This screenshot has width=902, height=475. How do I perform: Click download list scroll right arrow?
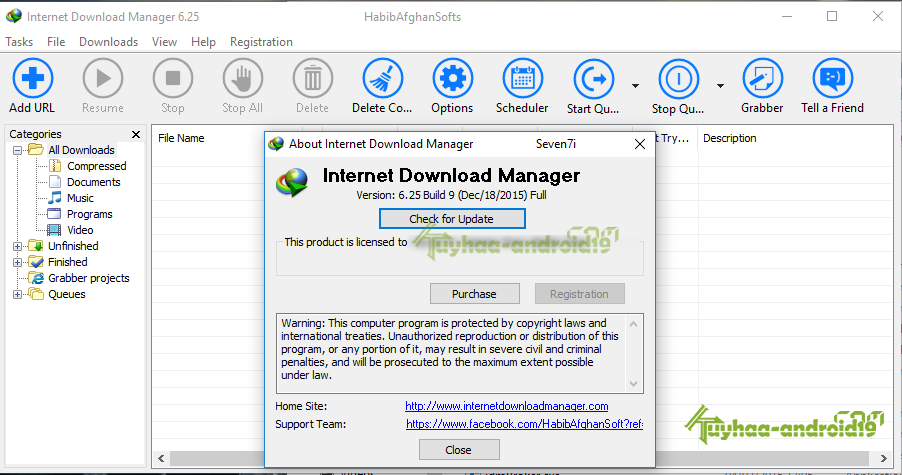[884, 458]
